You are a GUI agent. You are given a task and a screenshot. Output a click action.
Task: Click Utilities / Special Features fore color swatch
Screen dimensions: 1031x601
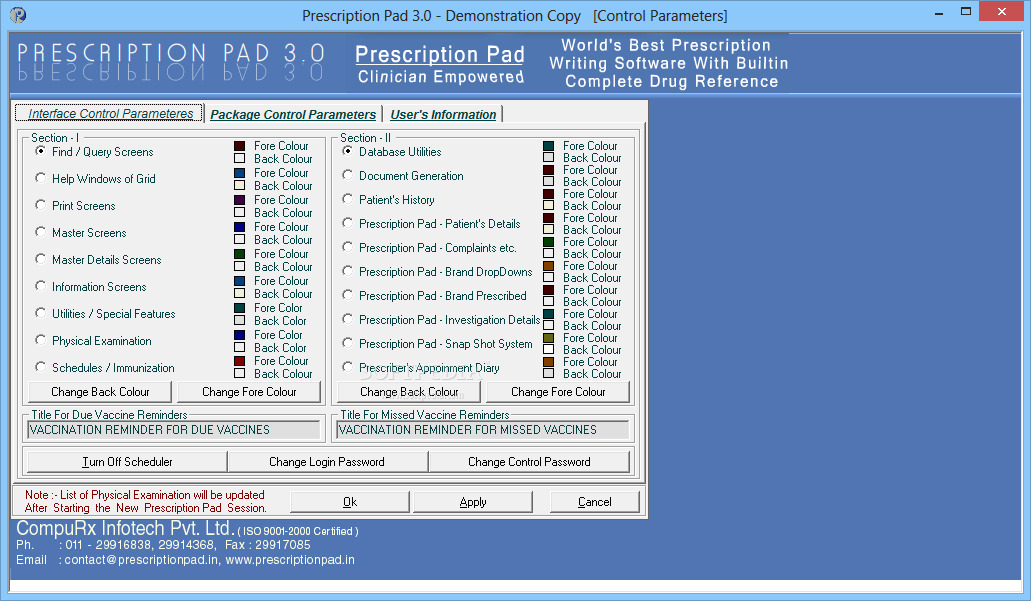(239, 308)
